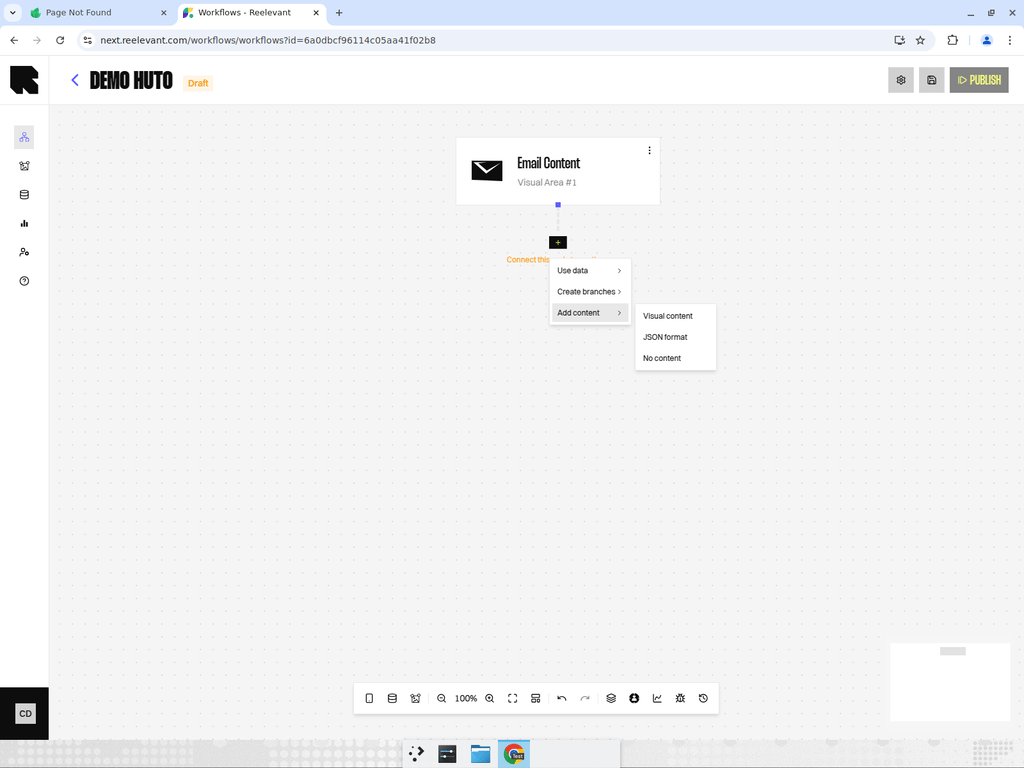Open the image assets icon in left sidebar

pyautogui.click(x=24, y=166)
